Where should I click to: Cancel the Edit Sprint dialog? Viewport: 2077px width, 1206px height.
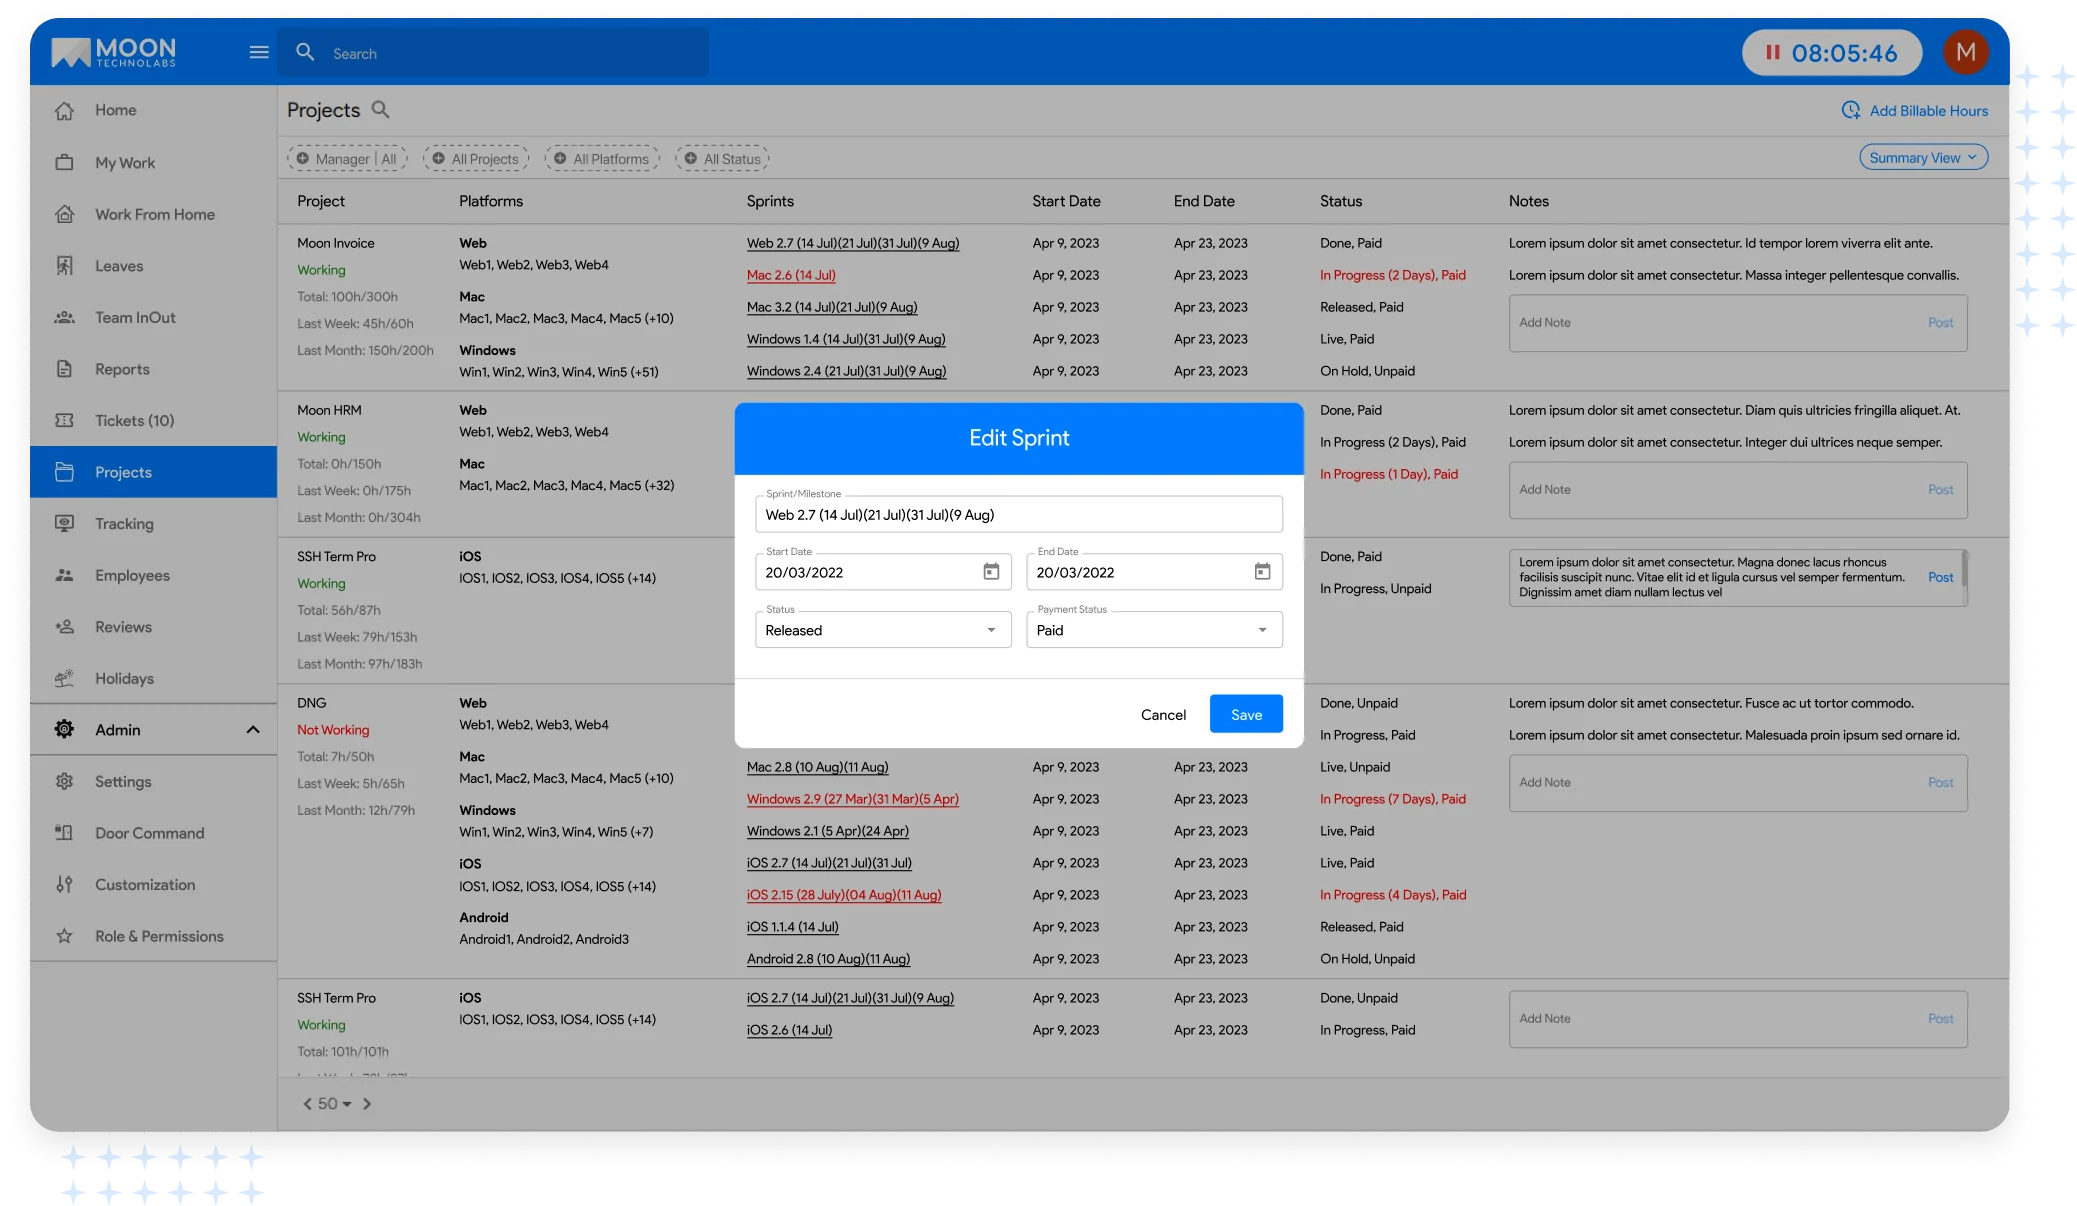click(1163, 714)
